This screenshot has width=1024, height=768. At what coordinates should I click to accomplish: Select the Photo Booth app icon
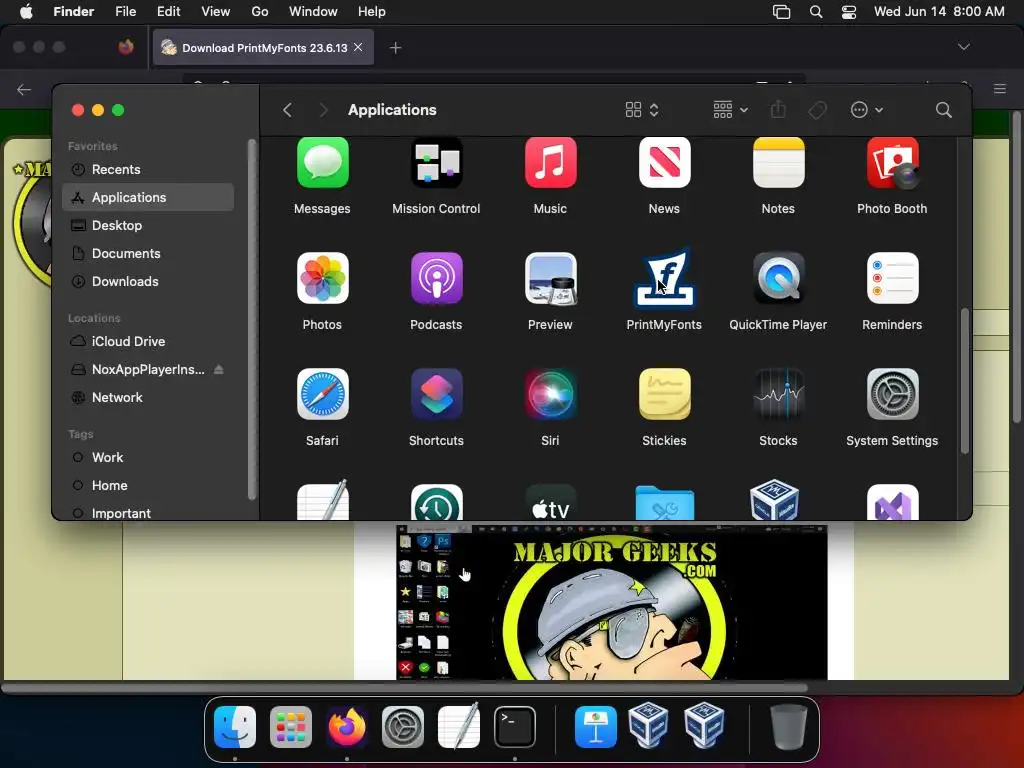892,163
